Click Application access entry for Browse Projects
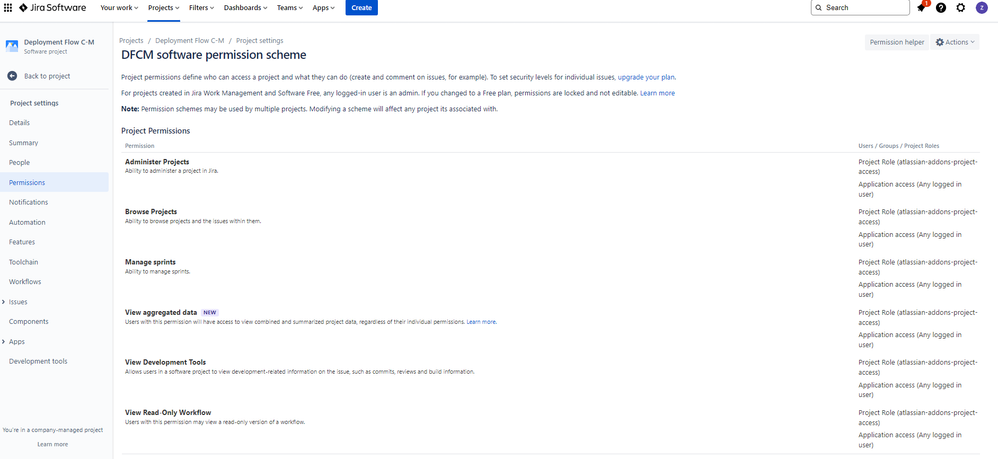This screenshot has width=998, height=459. [910, 239]
